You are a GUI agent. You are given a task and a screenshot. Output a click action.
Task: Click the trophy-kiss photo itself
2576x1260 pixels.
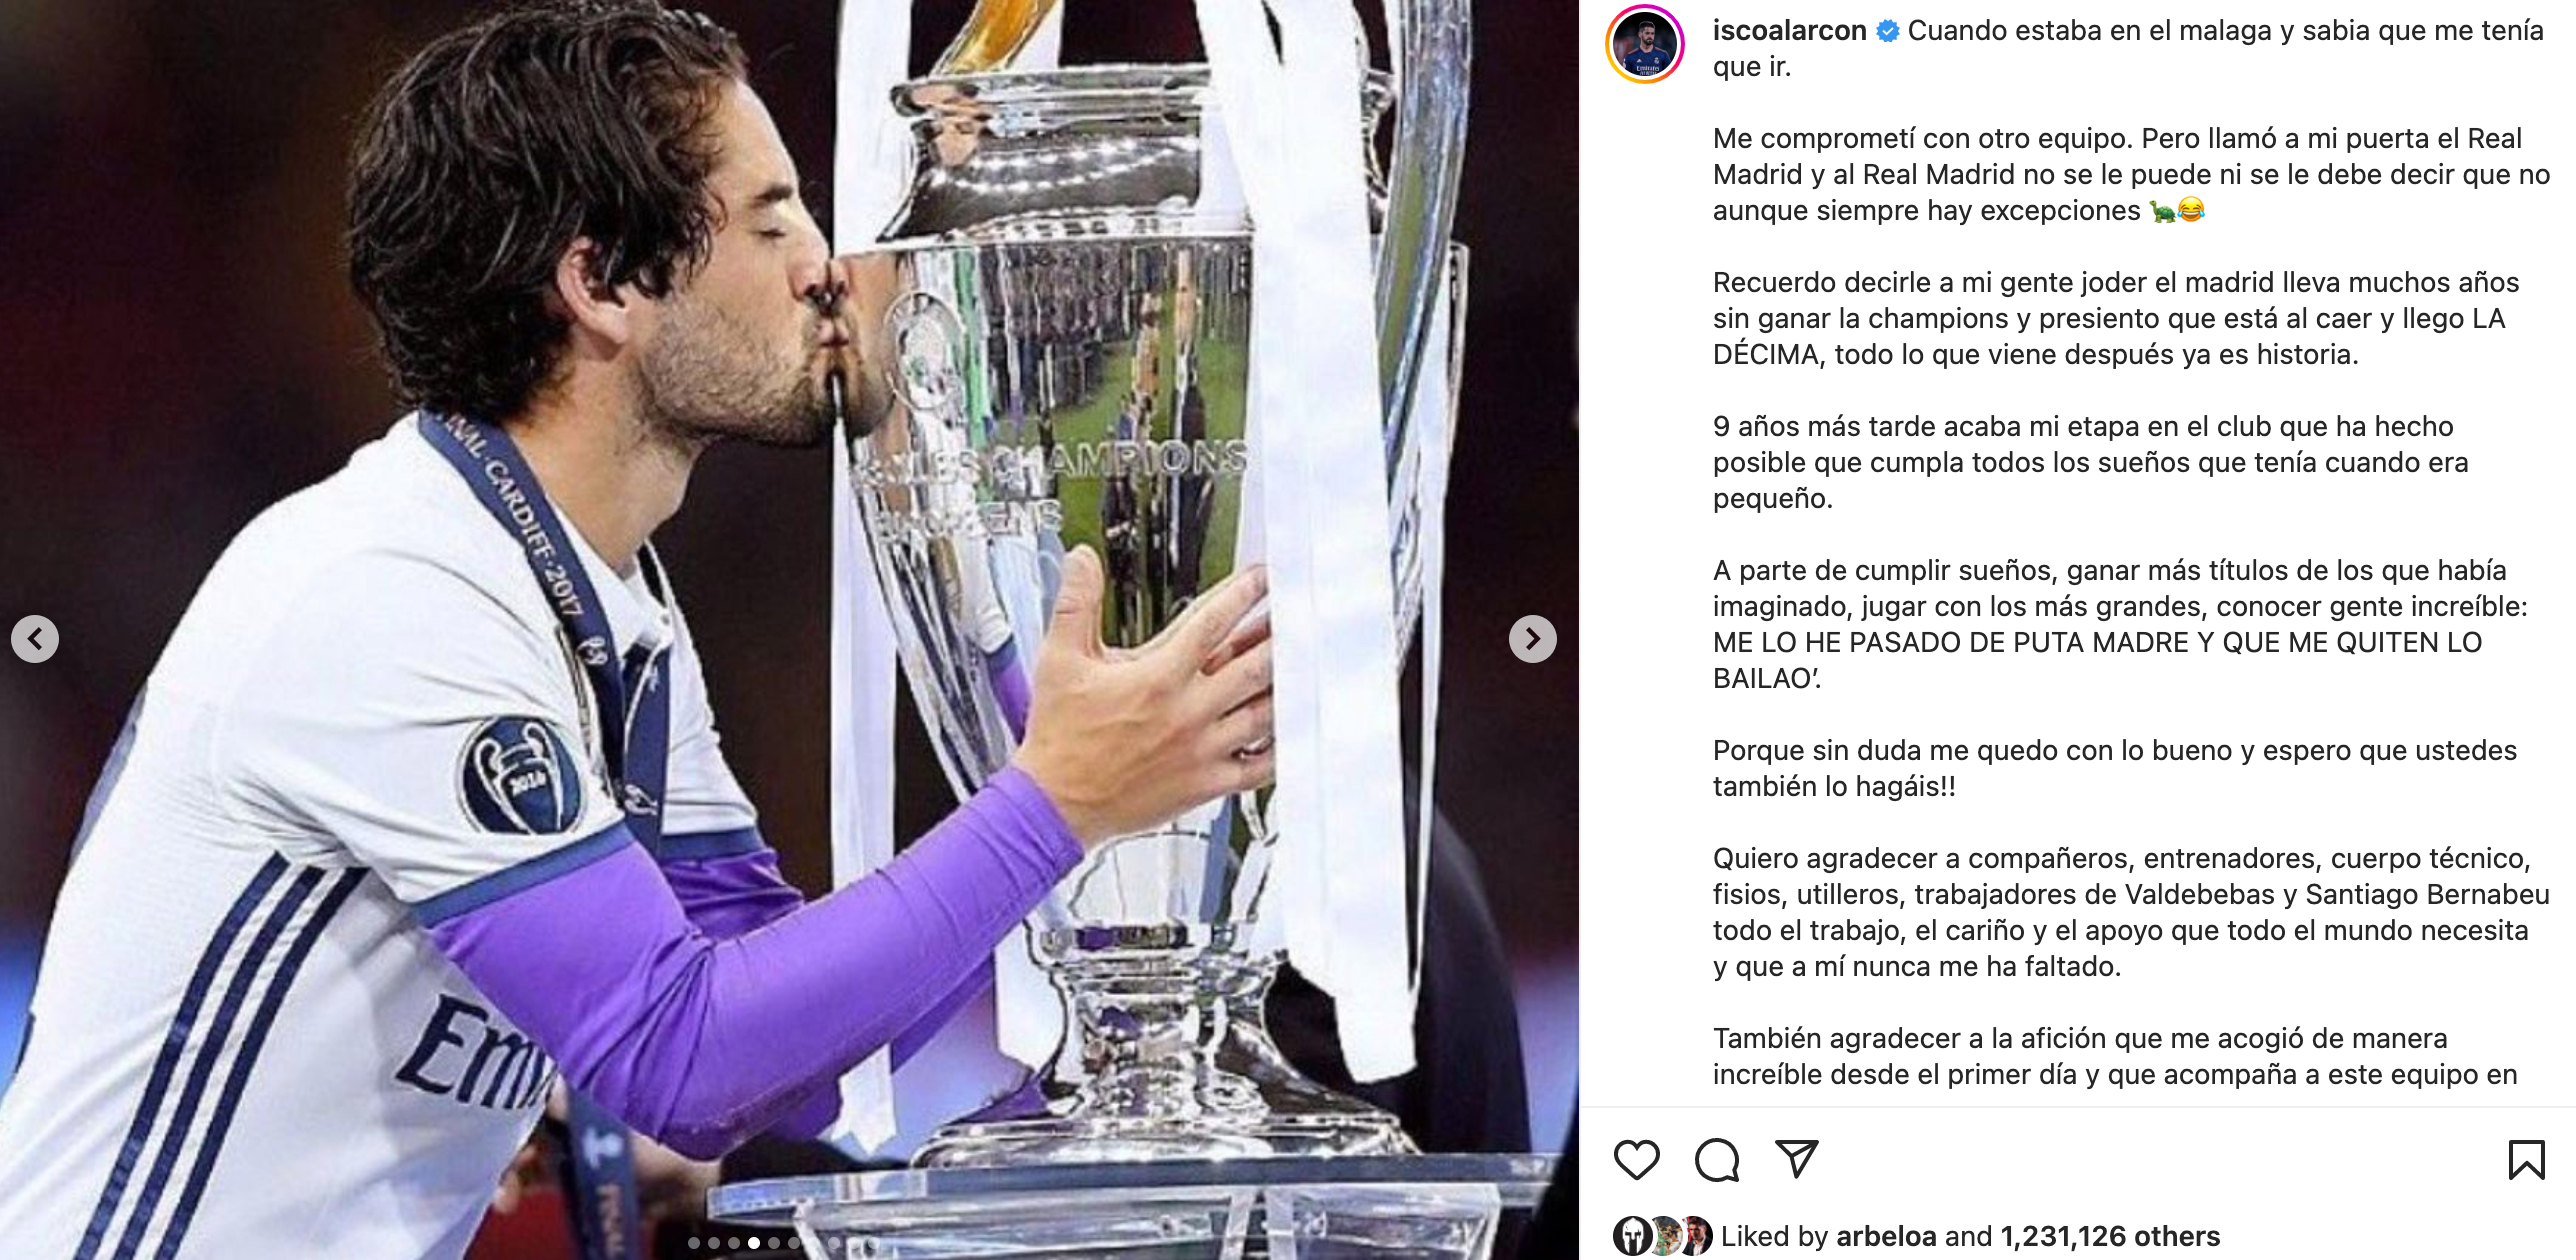coord(789,630)
